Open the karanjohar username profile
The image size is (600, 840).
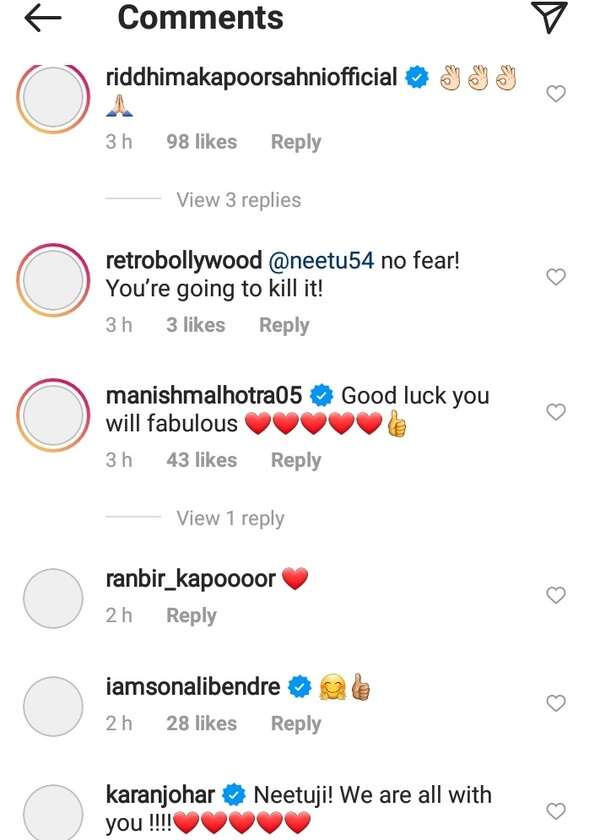[x=161, y=796]
